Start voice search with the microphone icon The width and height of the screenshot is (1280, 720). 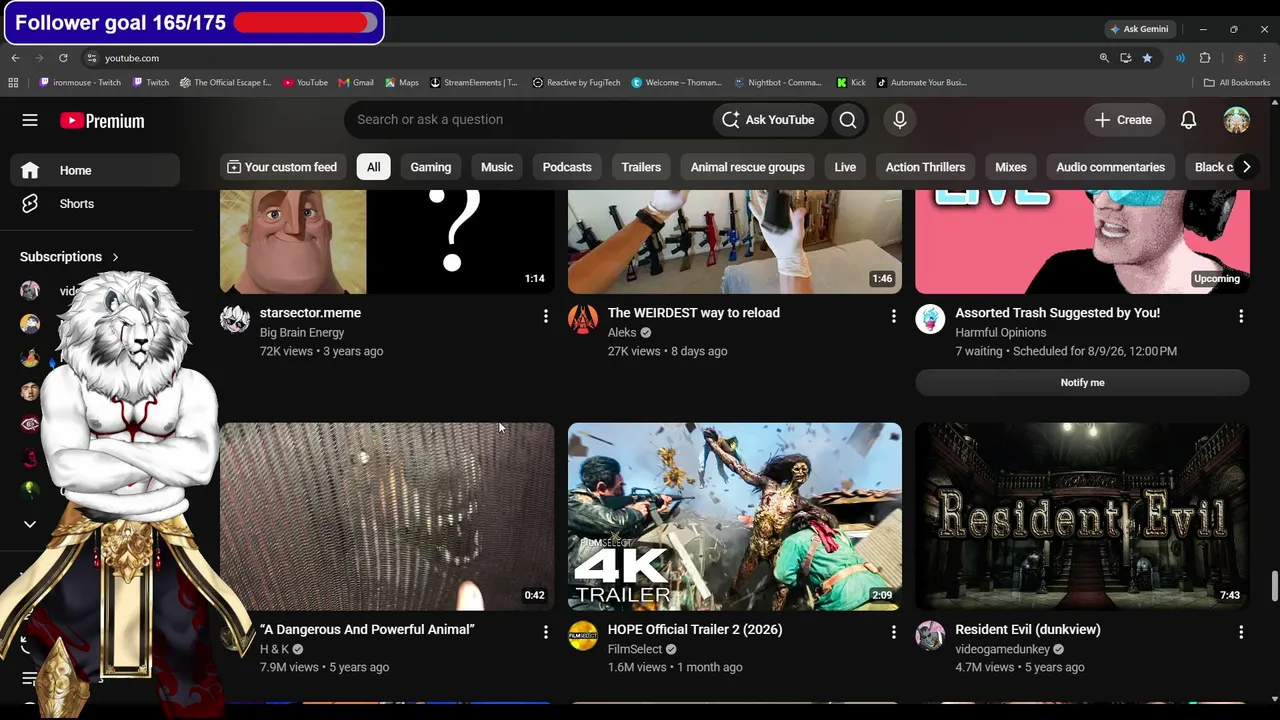click(900, 120)
